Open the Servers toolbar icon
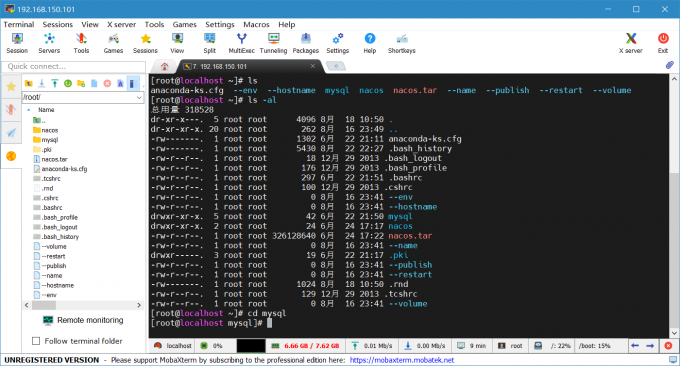 click(49, 43)
